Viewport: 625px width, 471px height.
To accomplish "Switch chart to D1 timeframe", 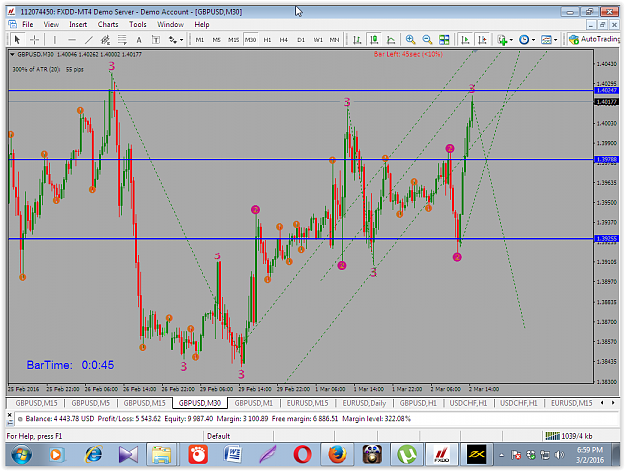I will coord(301,39).
